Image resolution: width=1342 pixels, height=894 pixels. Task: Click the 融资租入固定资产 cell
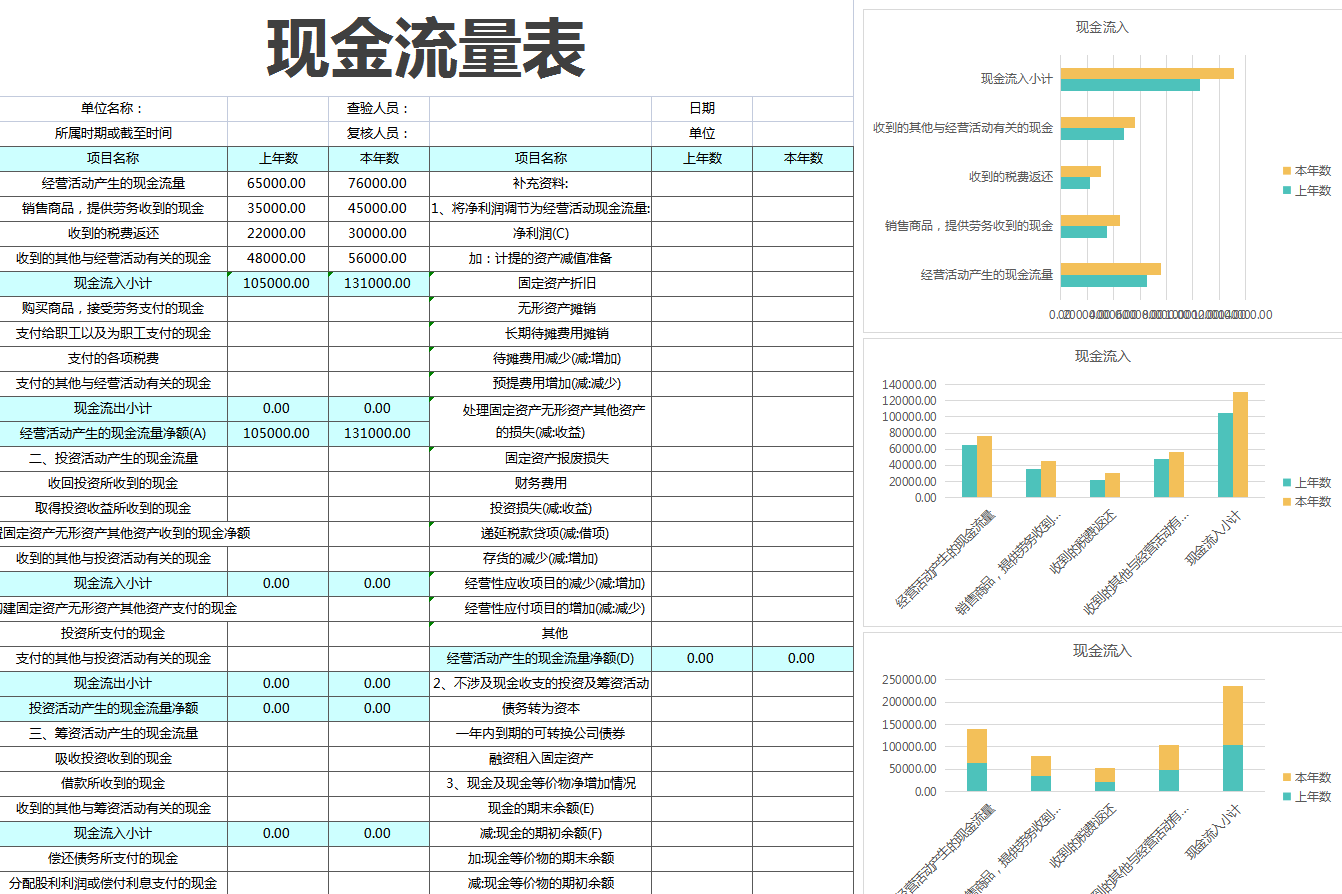pos(540,758)
